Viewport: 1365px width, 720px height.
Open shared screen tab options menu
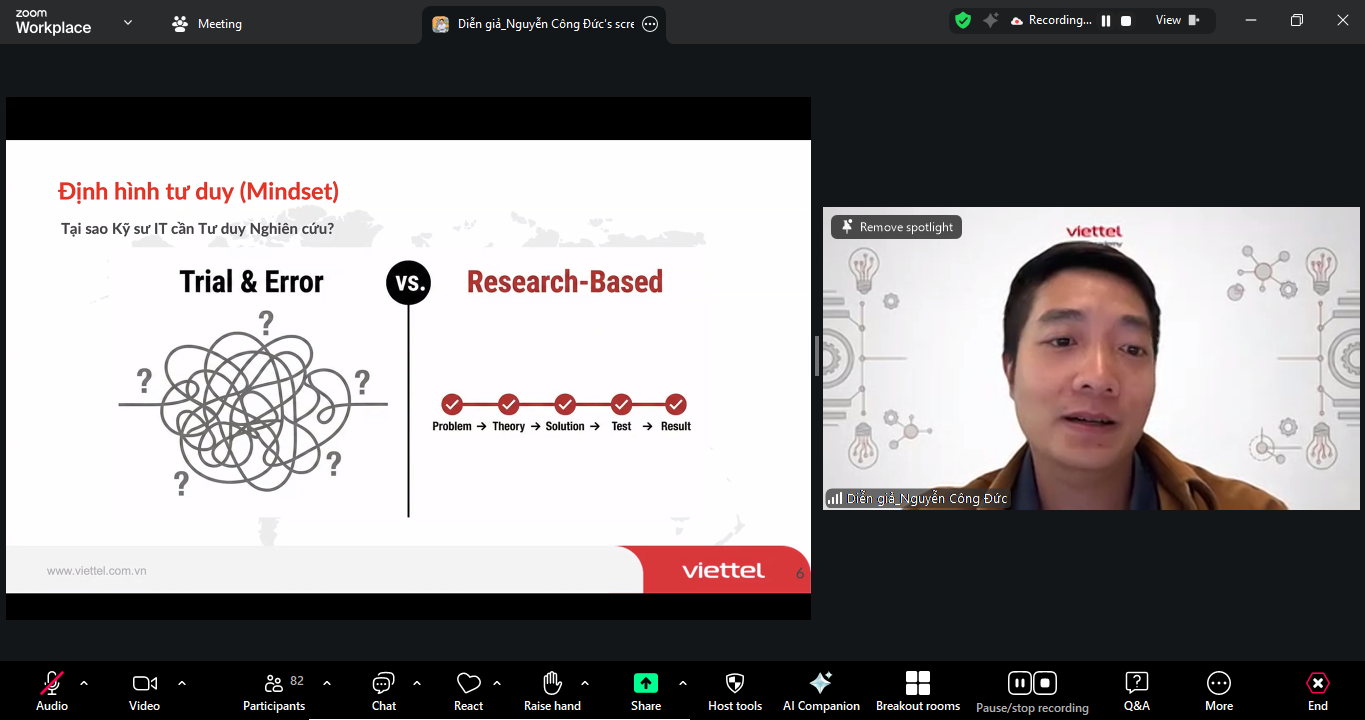(x=650, y=24)
